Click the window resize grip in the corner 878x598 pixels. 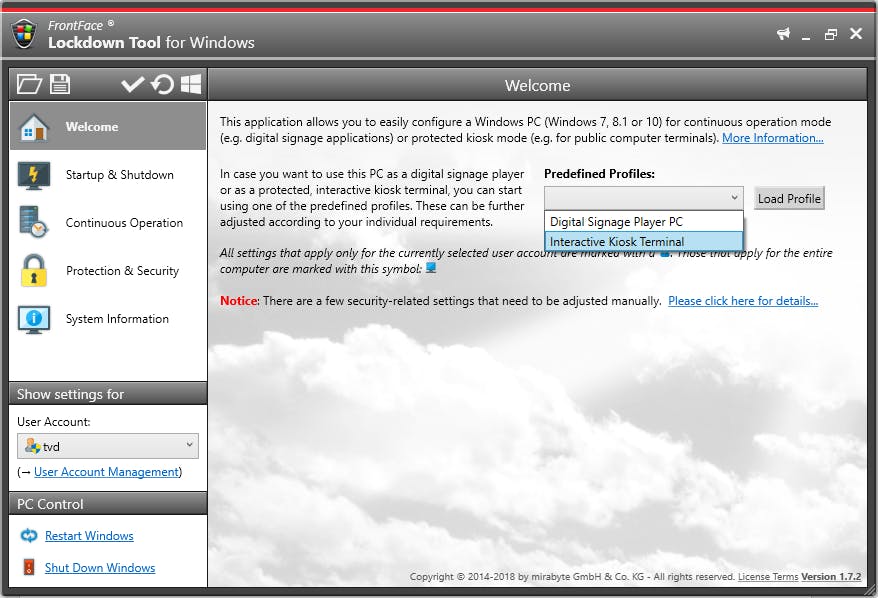point(871,591)
